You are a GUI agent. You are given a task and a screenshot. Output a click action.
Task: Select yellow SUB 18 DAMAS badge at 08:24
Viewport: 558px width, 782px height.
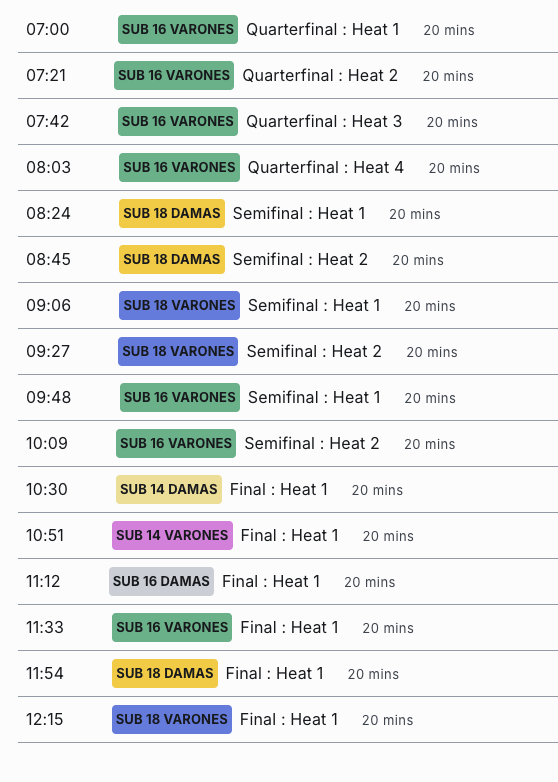[172, 213]
